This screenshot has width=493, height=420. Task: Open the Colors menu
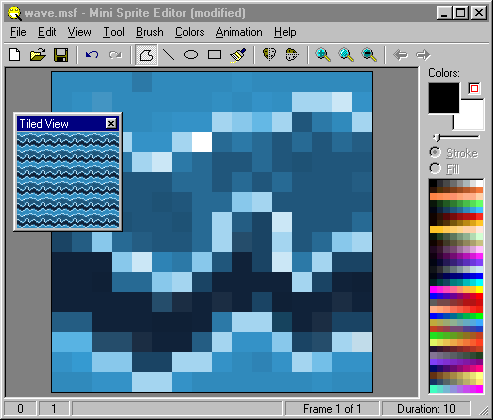[x=190, y=32]
